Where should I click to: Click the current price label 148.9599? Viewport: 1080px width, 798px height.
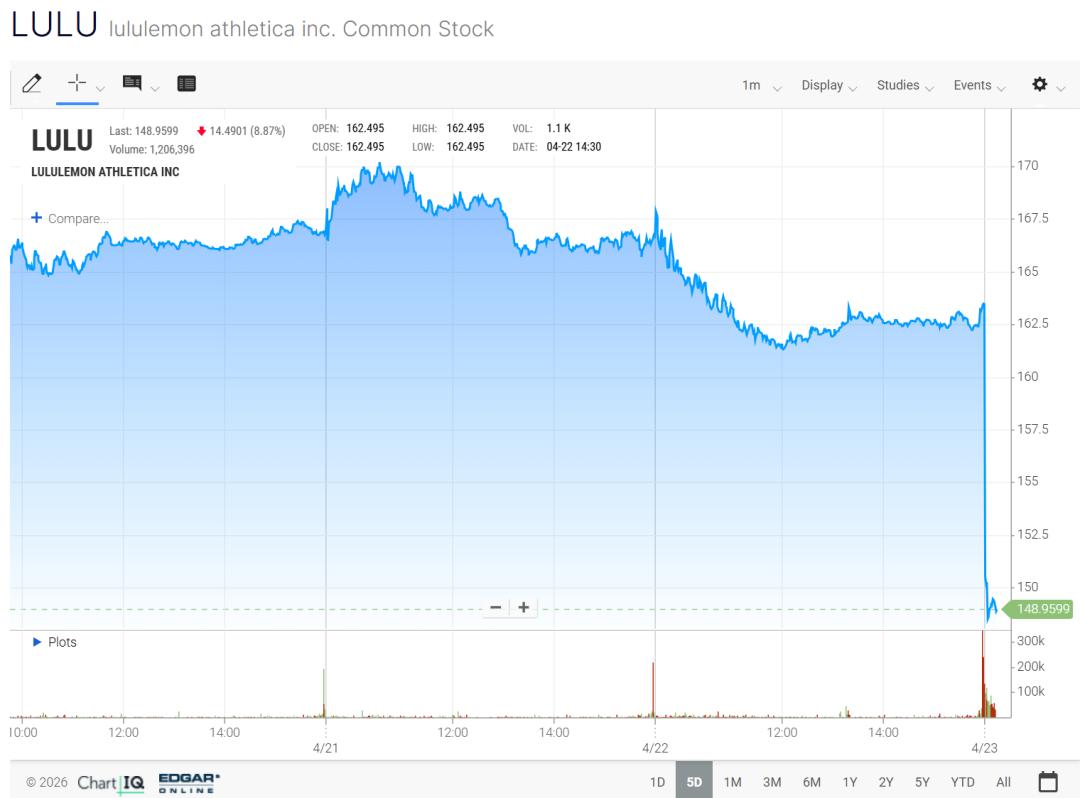tap(1042, 608)
